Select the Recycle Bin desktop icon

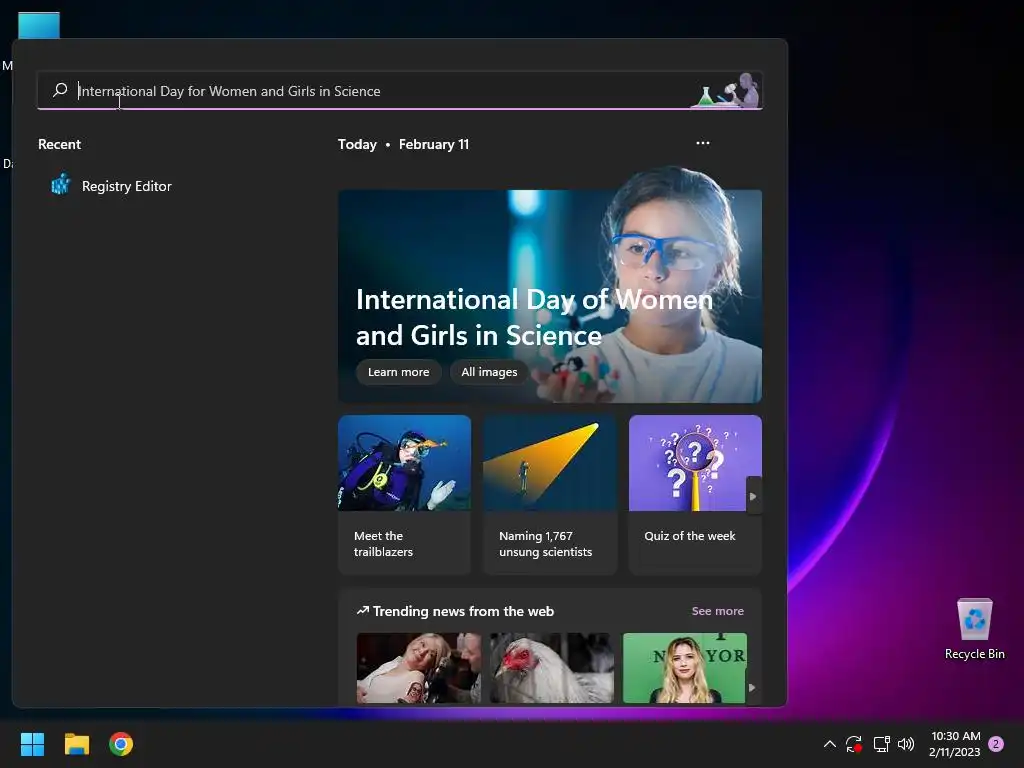[974, 629]
